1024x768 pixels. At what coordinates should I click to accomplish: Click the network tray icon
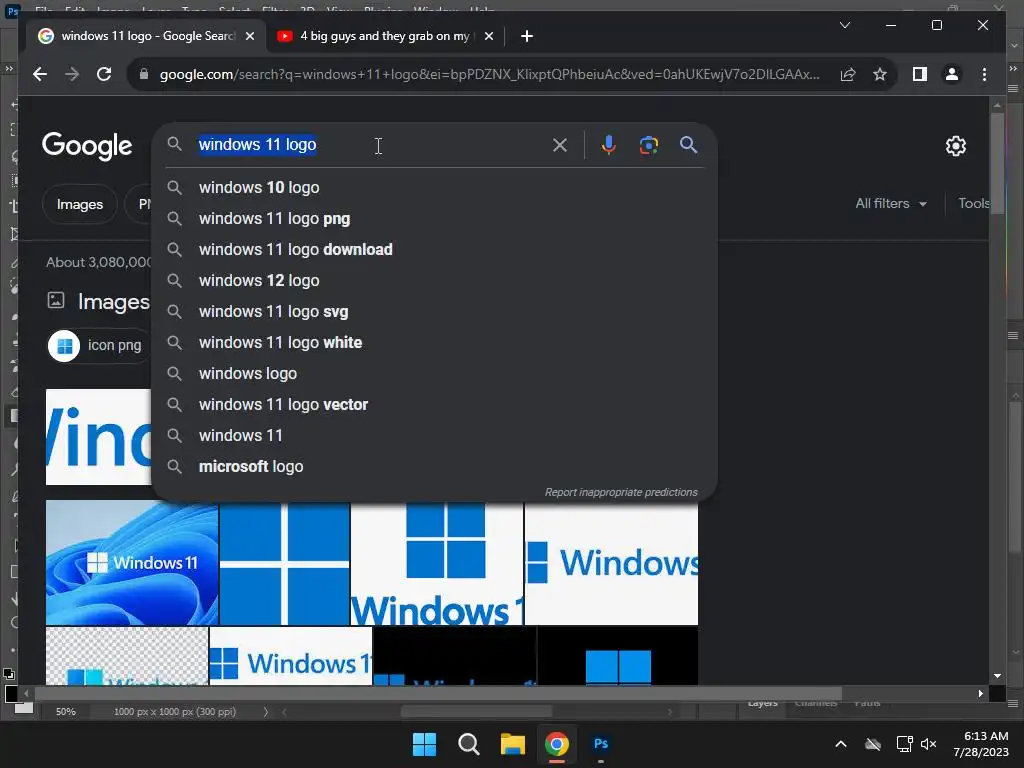click(x=904, y=744)
